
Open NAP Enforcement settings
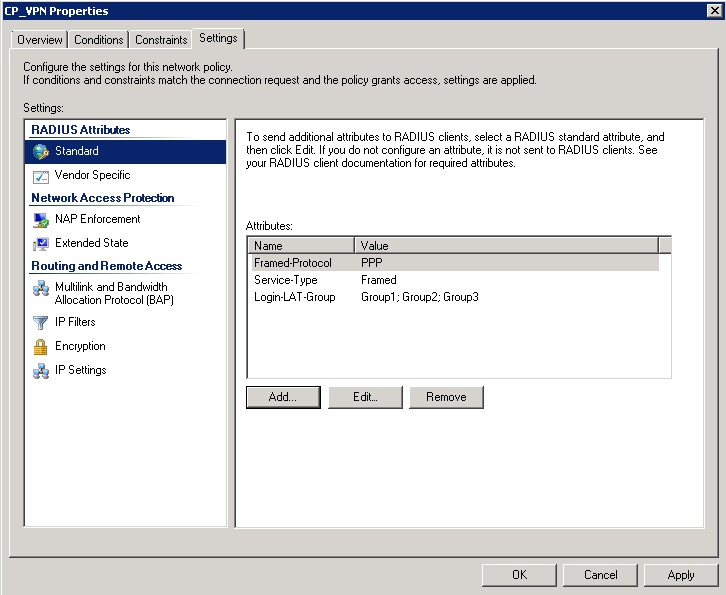click(x=125, y=219)
